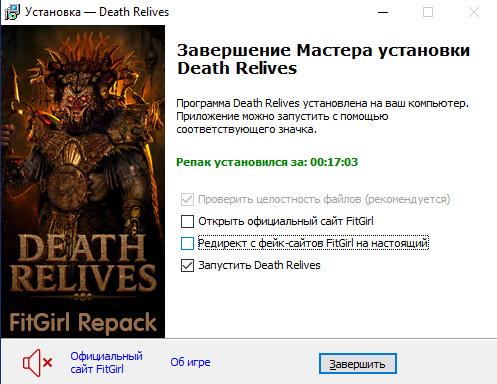This screenshot has height=384, width=497.
Task: Toggle the muted speaker music icon
Action: 37,363
